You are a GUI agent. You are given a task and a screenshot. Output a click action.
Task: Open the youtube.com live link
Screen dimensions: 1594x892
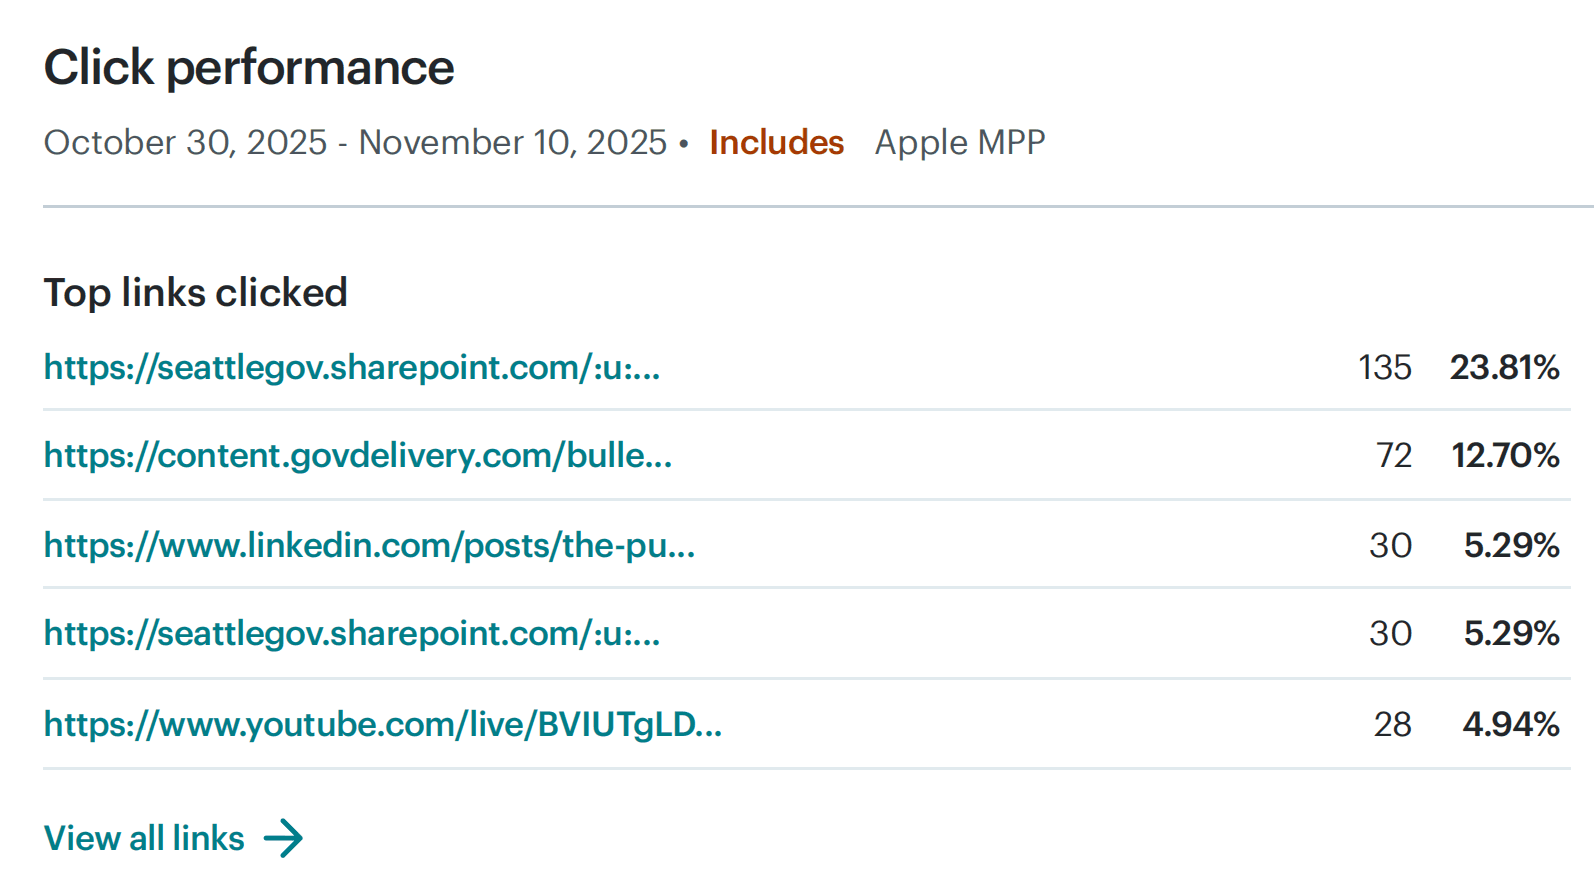[383, 724]
